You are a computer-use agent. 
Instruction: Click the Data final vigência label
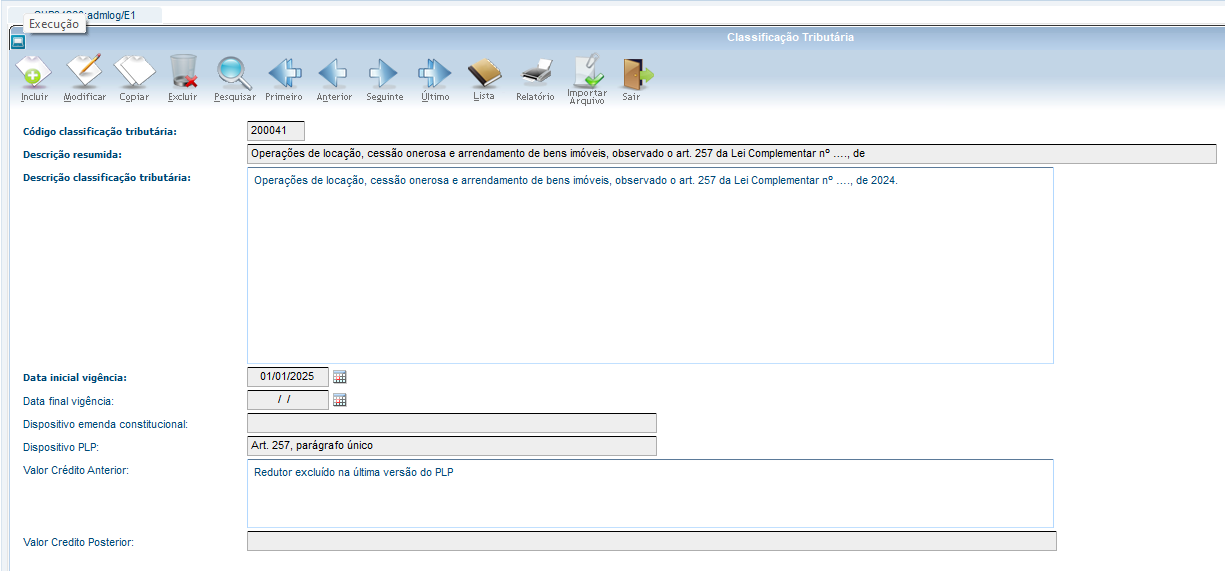pos(68,401)
